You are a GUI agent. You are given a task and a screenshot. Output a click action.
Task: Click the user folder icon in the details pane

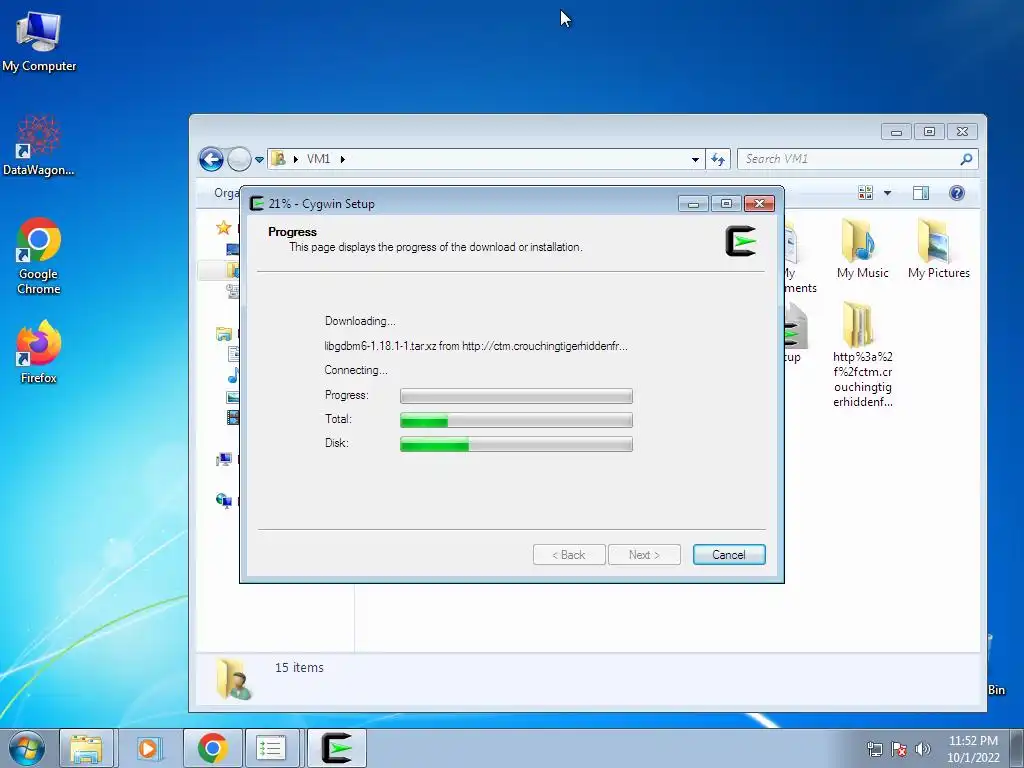pyautogui.click(x=233, y=679)
